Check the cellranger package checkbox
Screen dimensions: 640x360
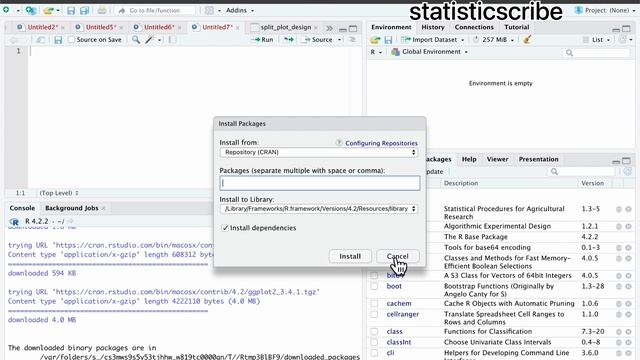click(374, 314)
